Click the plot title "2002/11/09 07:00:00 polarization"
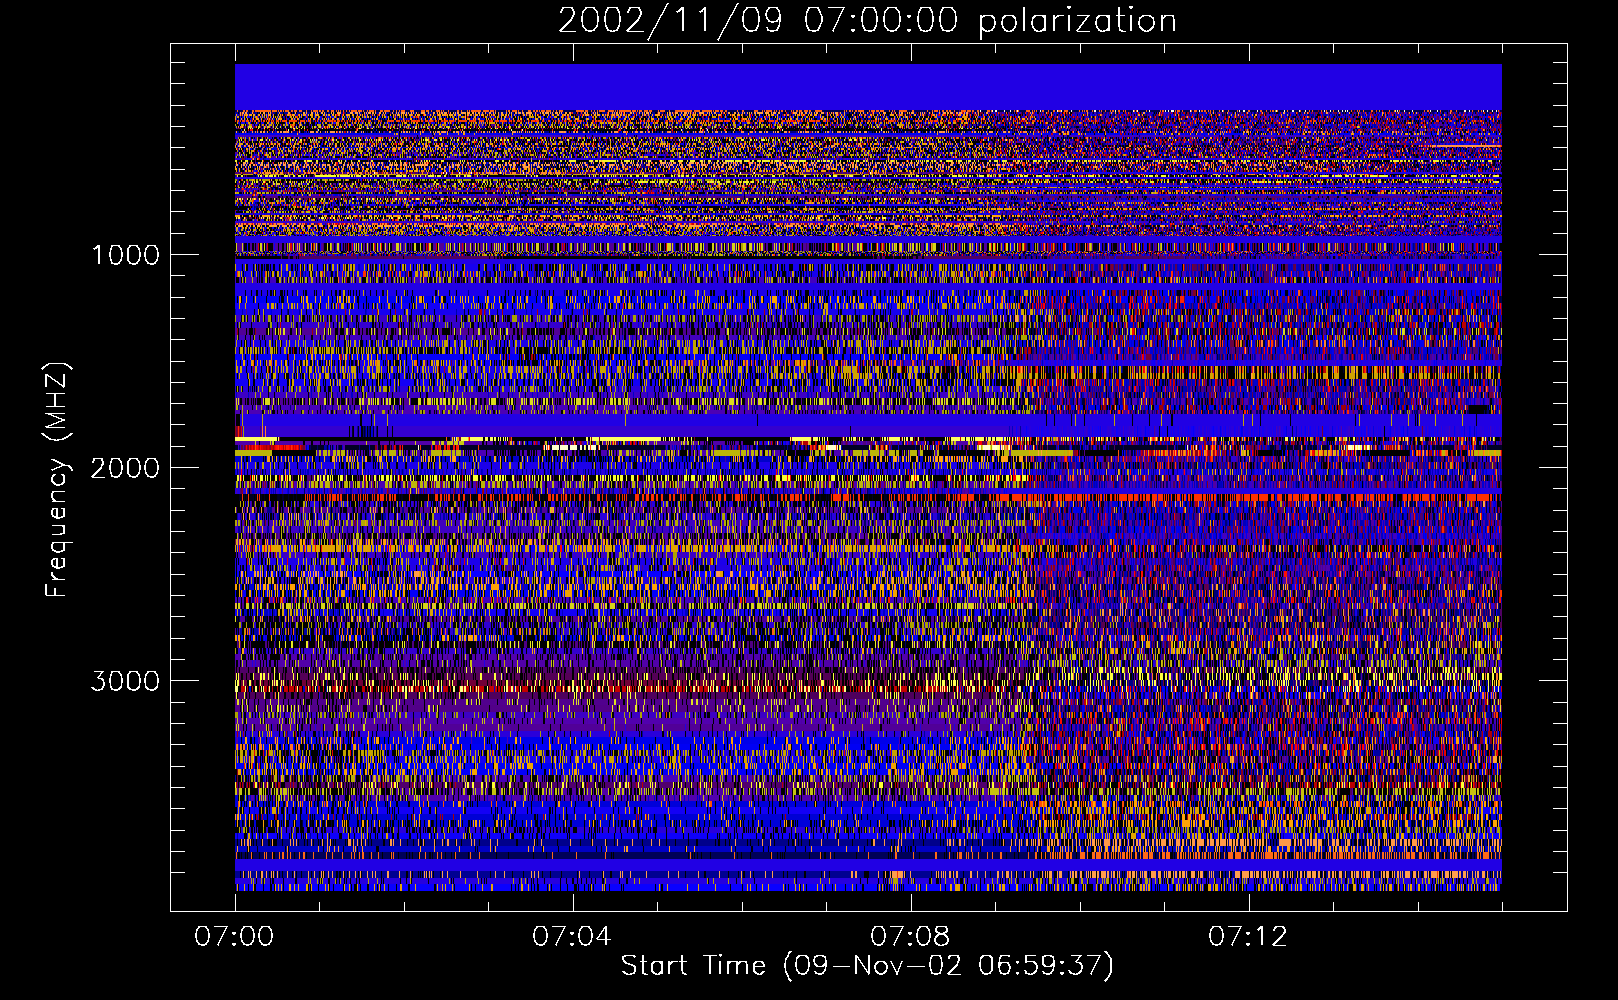Image resolution: width=1618 pixels, height=1000 pixels. (867, 21)
